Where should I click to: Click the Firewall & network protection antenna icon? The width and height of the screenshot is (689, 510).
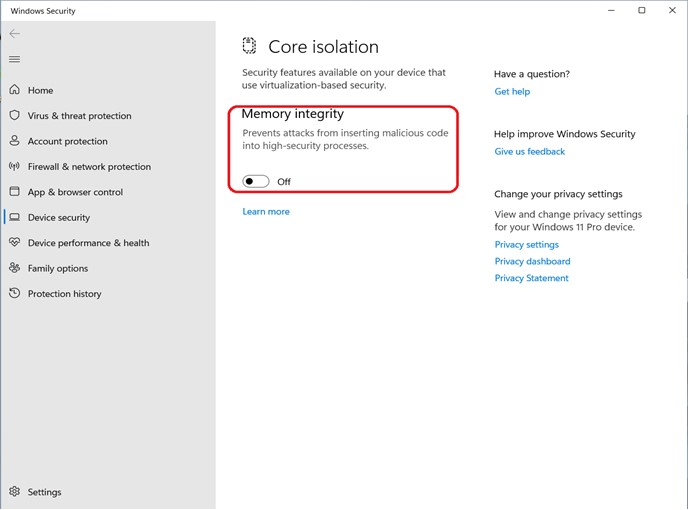14,167
